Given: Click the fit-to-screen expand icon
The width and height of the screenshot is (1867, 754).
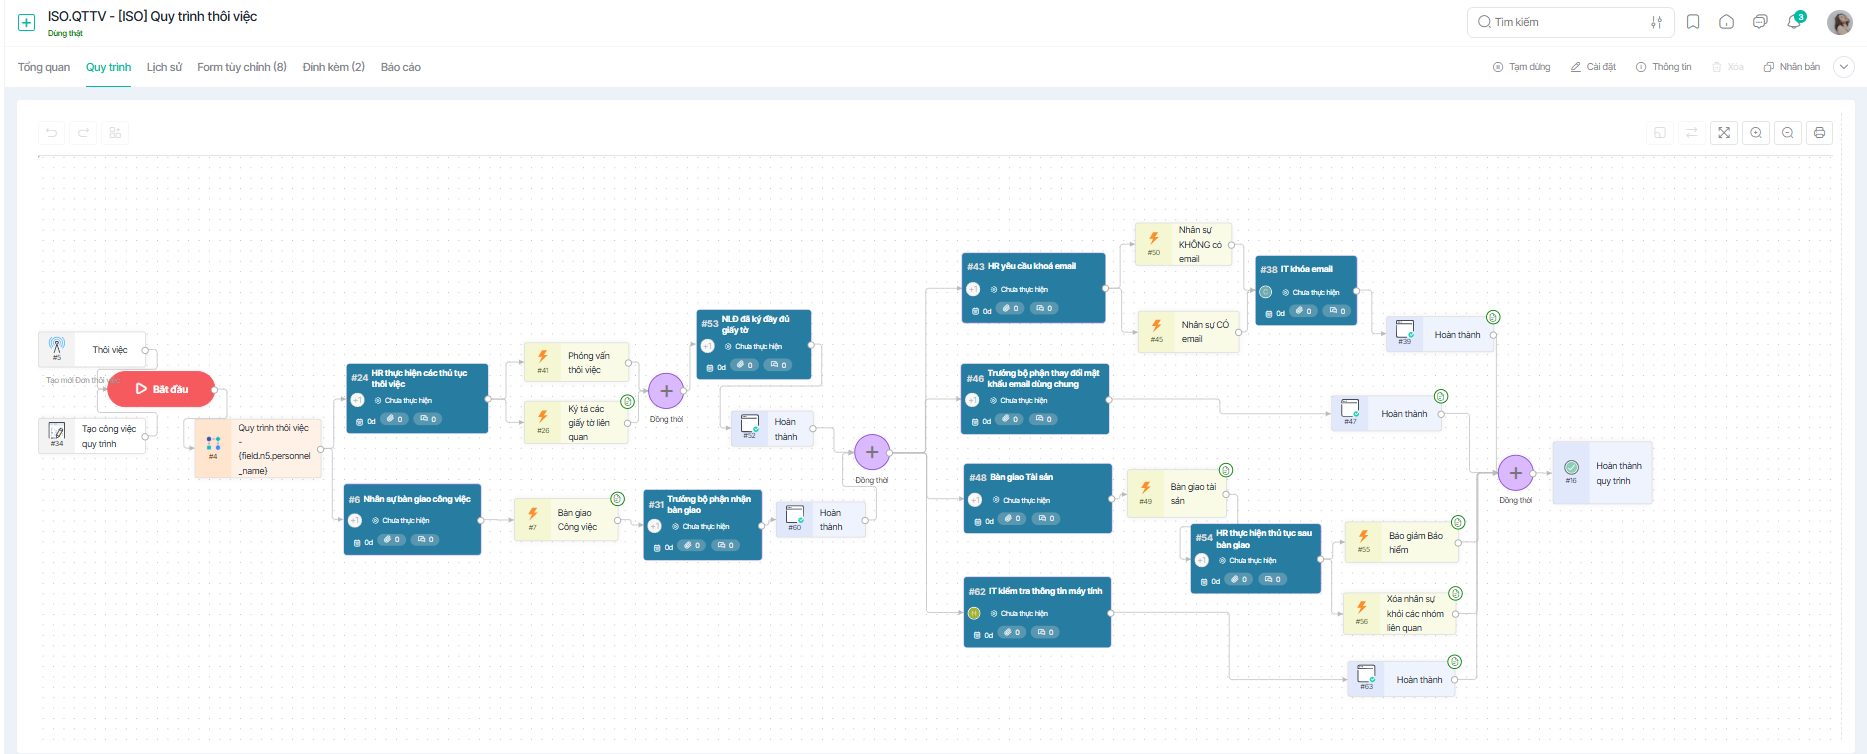Looking at the screenshot, I should tap(1724, 132).
